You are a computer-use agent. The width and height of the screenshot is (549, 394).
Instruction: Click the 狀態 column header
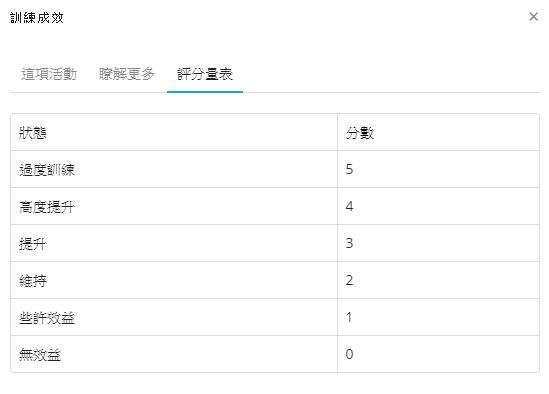click(x=174, y=132)
